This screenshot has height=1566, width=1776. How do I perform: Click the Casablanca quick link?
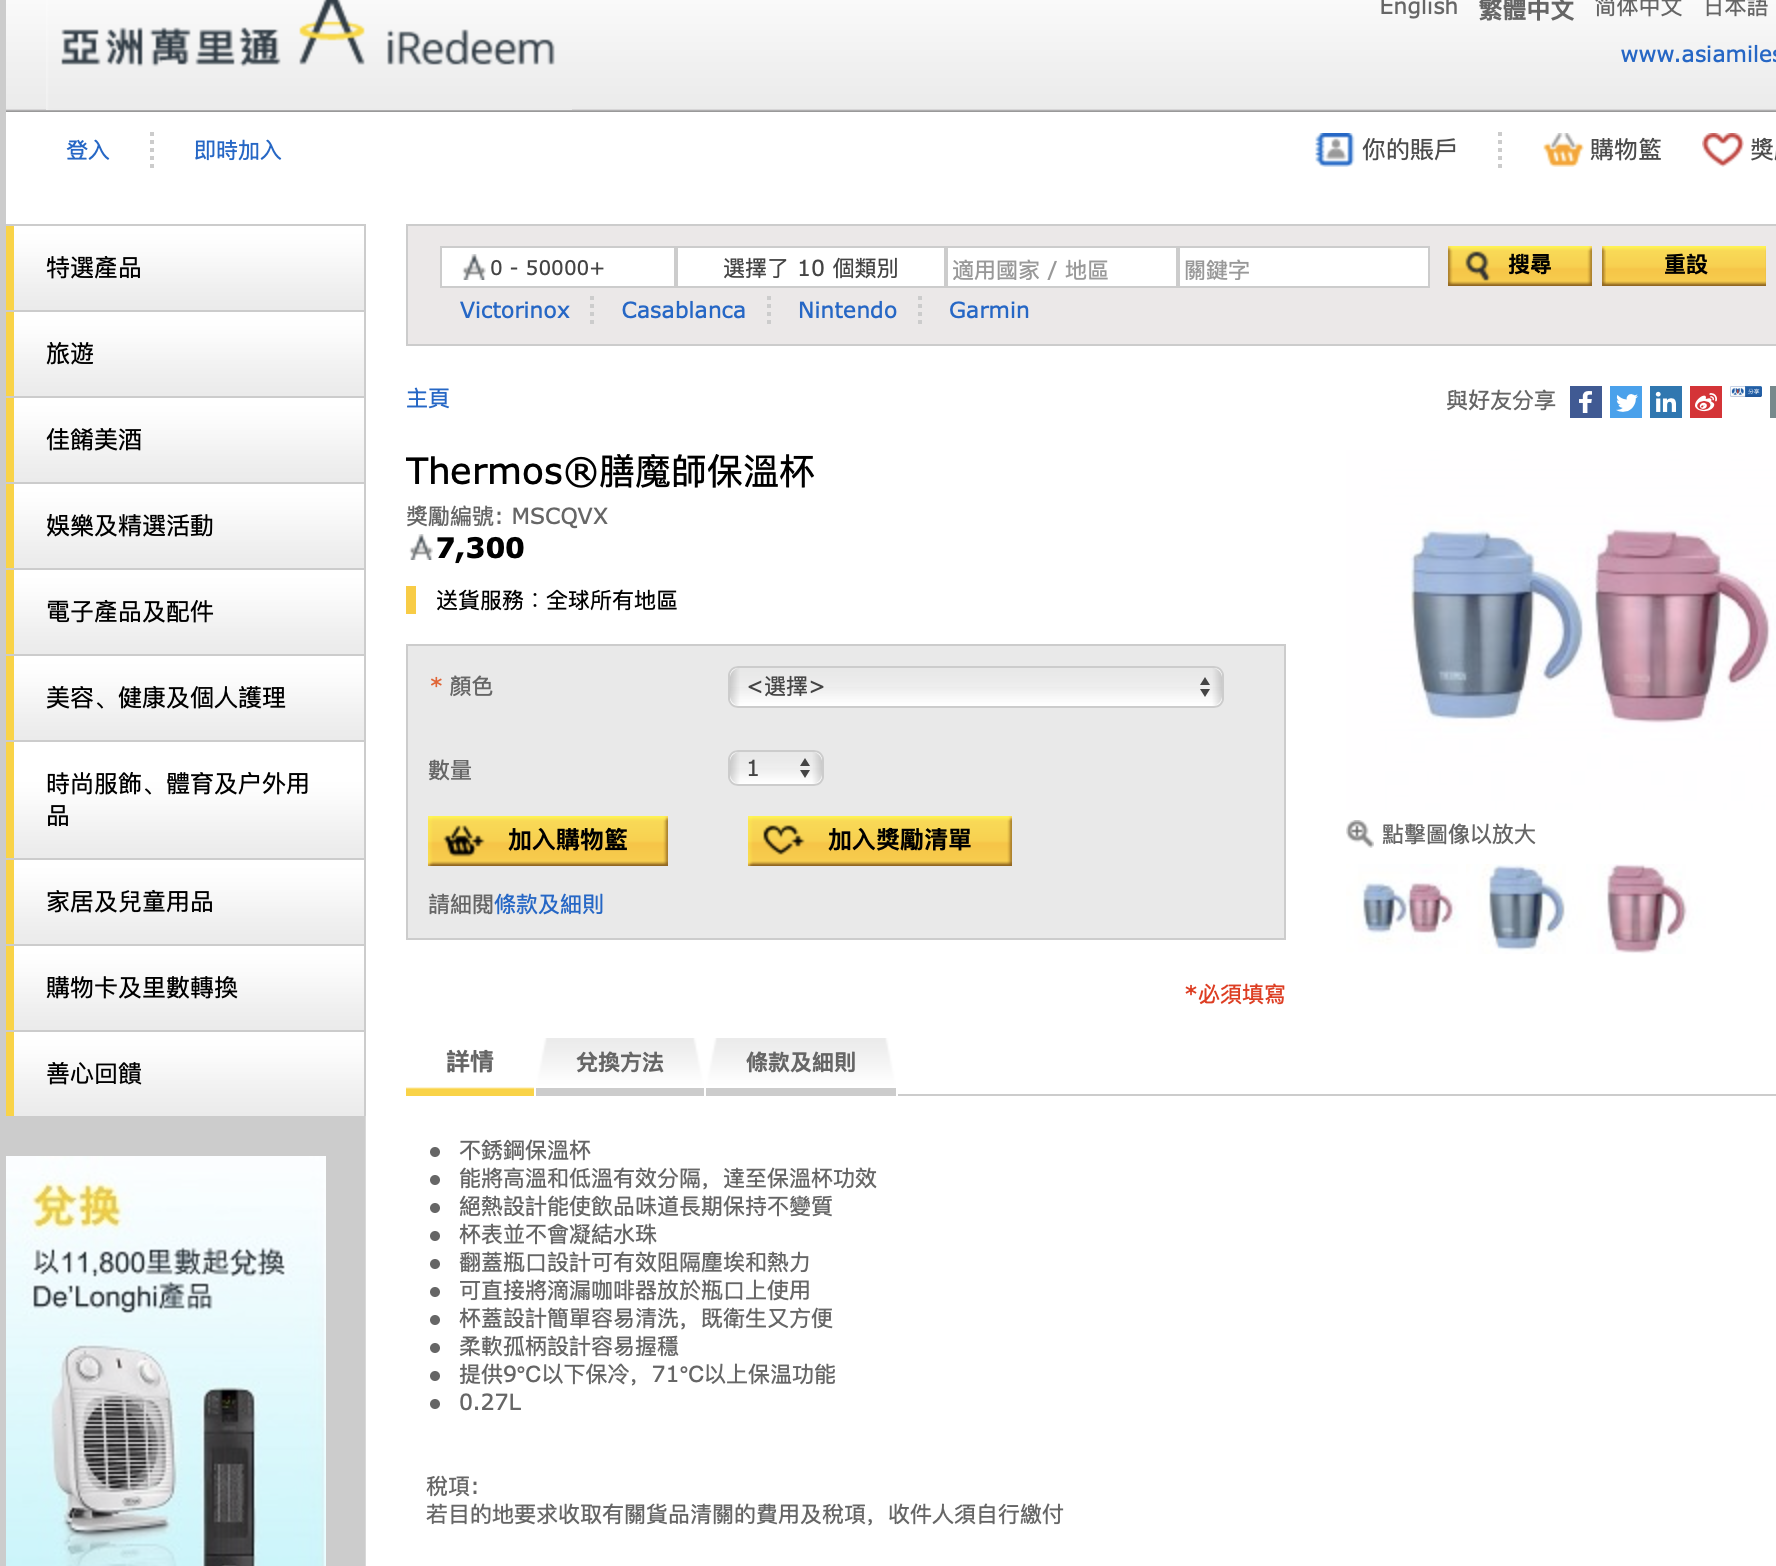(x=683, y=310)
